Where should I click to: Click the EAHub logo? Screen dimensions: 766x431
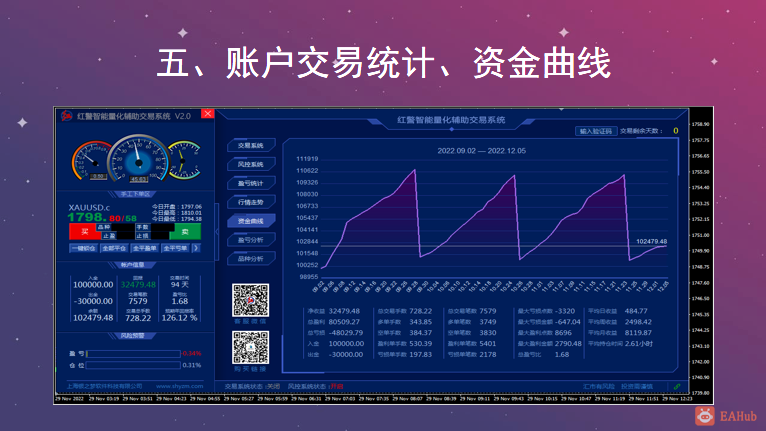tap(726, 416)
